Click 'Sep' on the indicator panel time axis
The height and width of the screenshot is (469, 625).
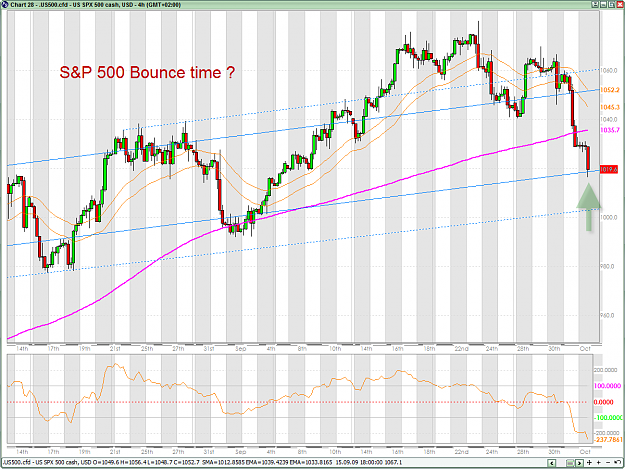[x=241, y=452]
